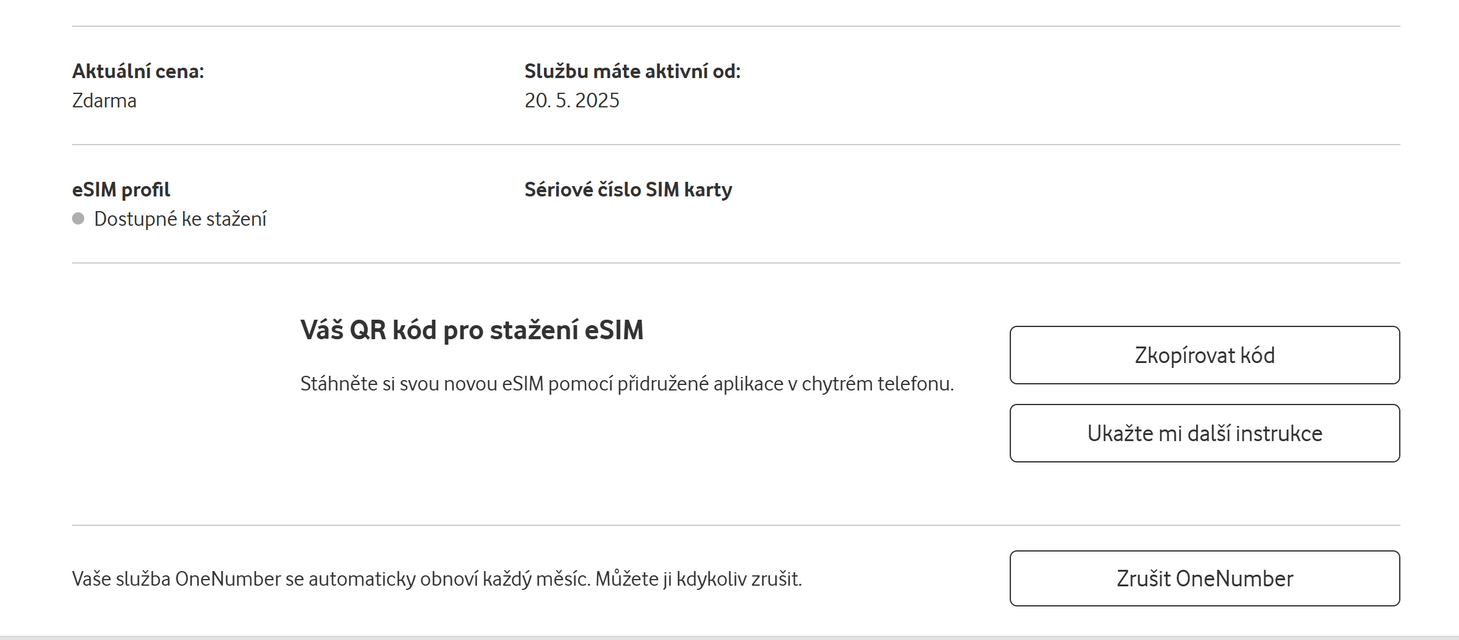Click the gray strip at the page bottom
The image size is (1459, 640).
(x=729, y=636)
